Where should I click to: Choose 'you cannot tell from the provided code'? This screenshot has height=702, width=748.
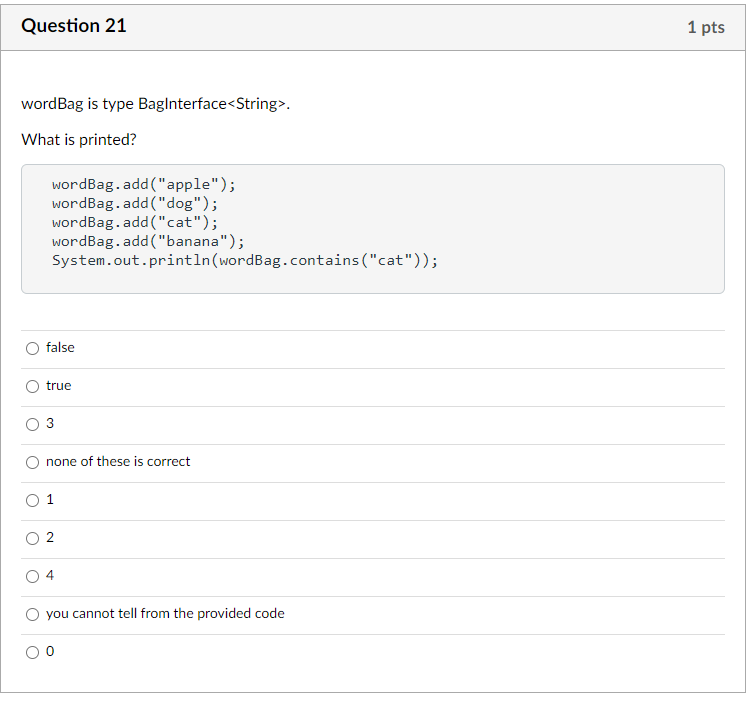click(32, 614)
